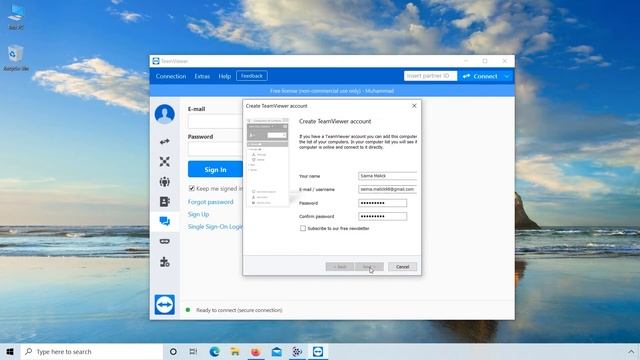This screenshot has height=360, width=640.
Task: Focus the Insert partner ID field
Action: [430, 76]
